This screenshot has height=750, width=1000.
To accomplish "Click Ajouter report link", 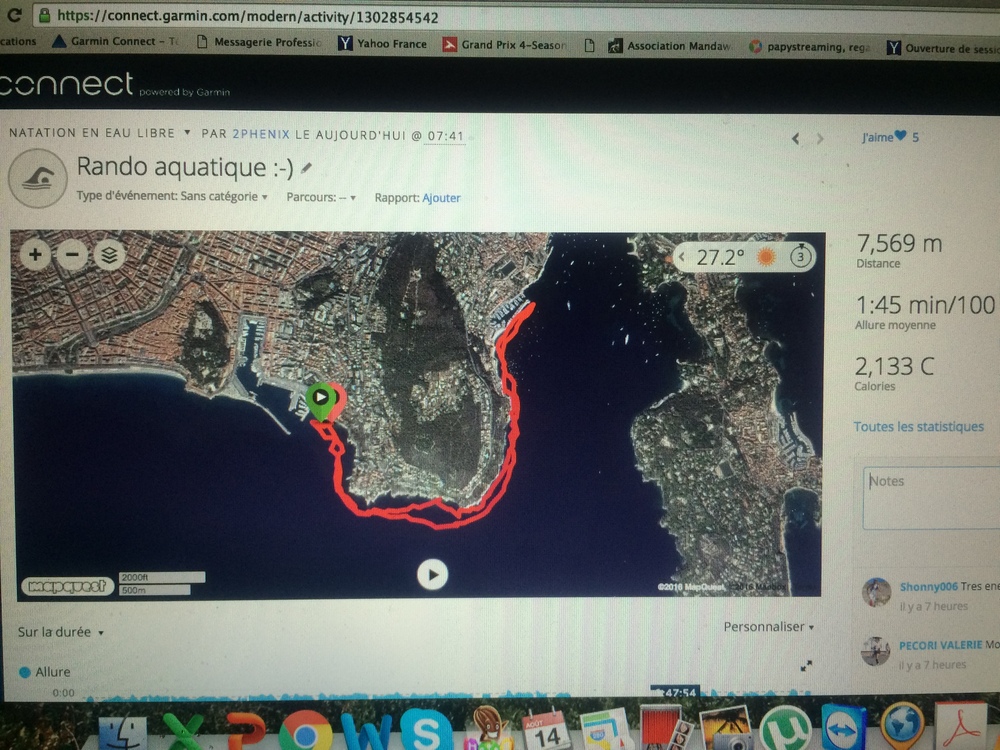I will click(x=441, y=198).
